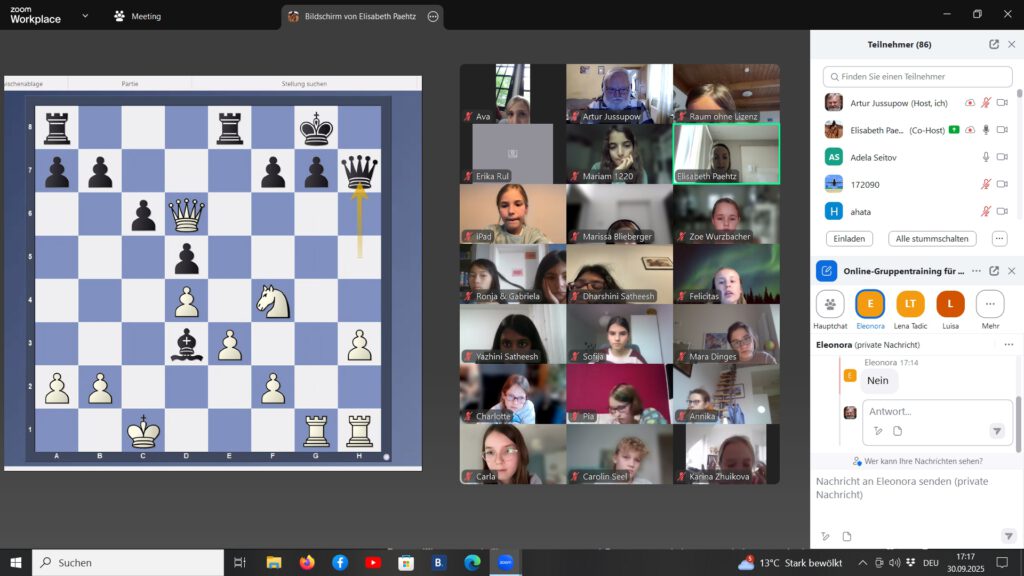Switch to the Meeting tab

pos(137,16)
